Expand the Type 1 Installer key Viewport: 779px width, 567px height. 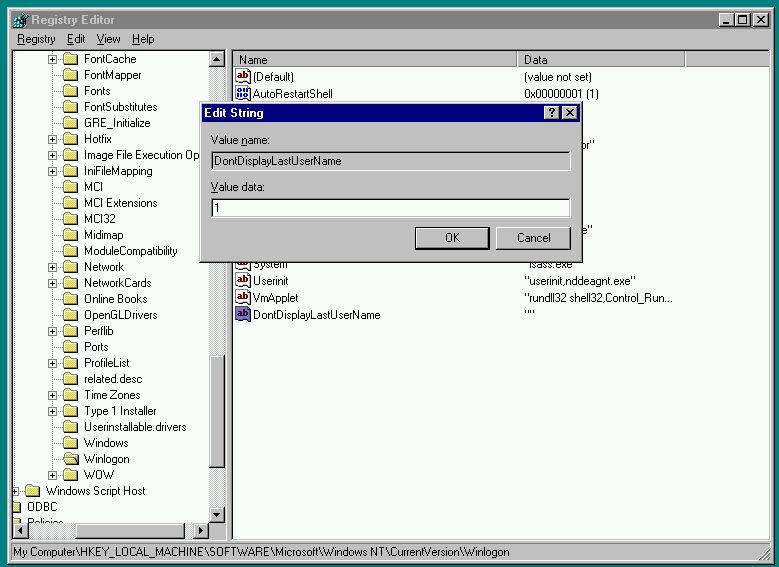[x=52, y=411]
